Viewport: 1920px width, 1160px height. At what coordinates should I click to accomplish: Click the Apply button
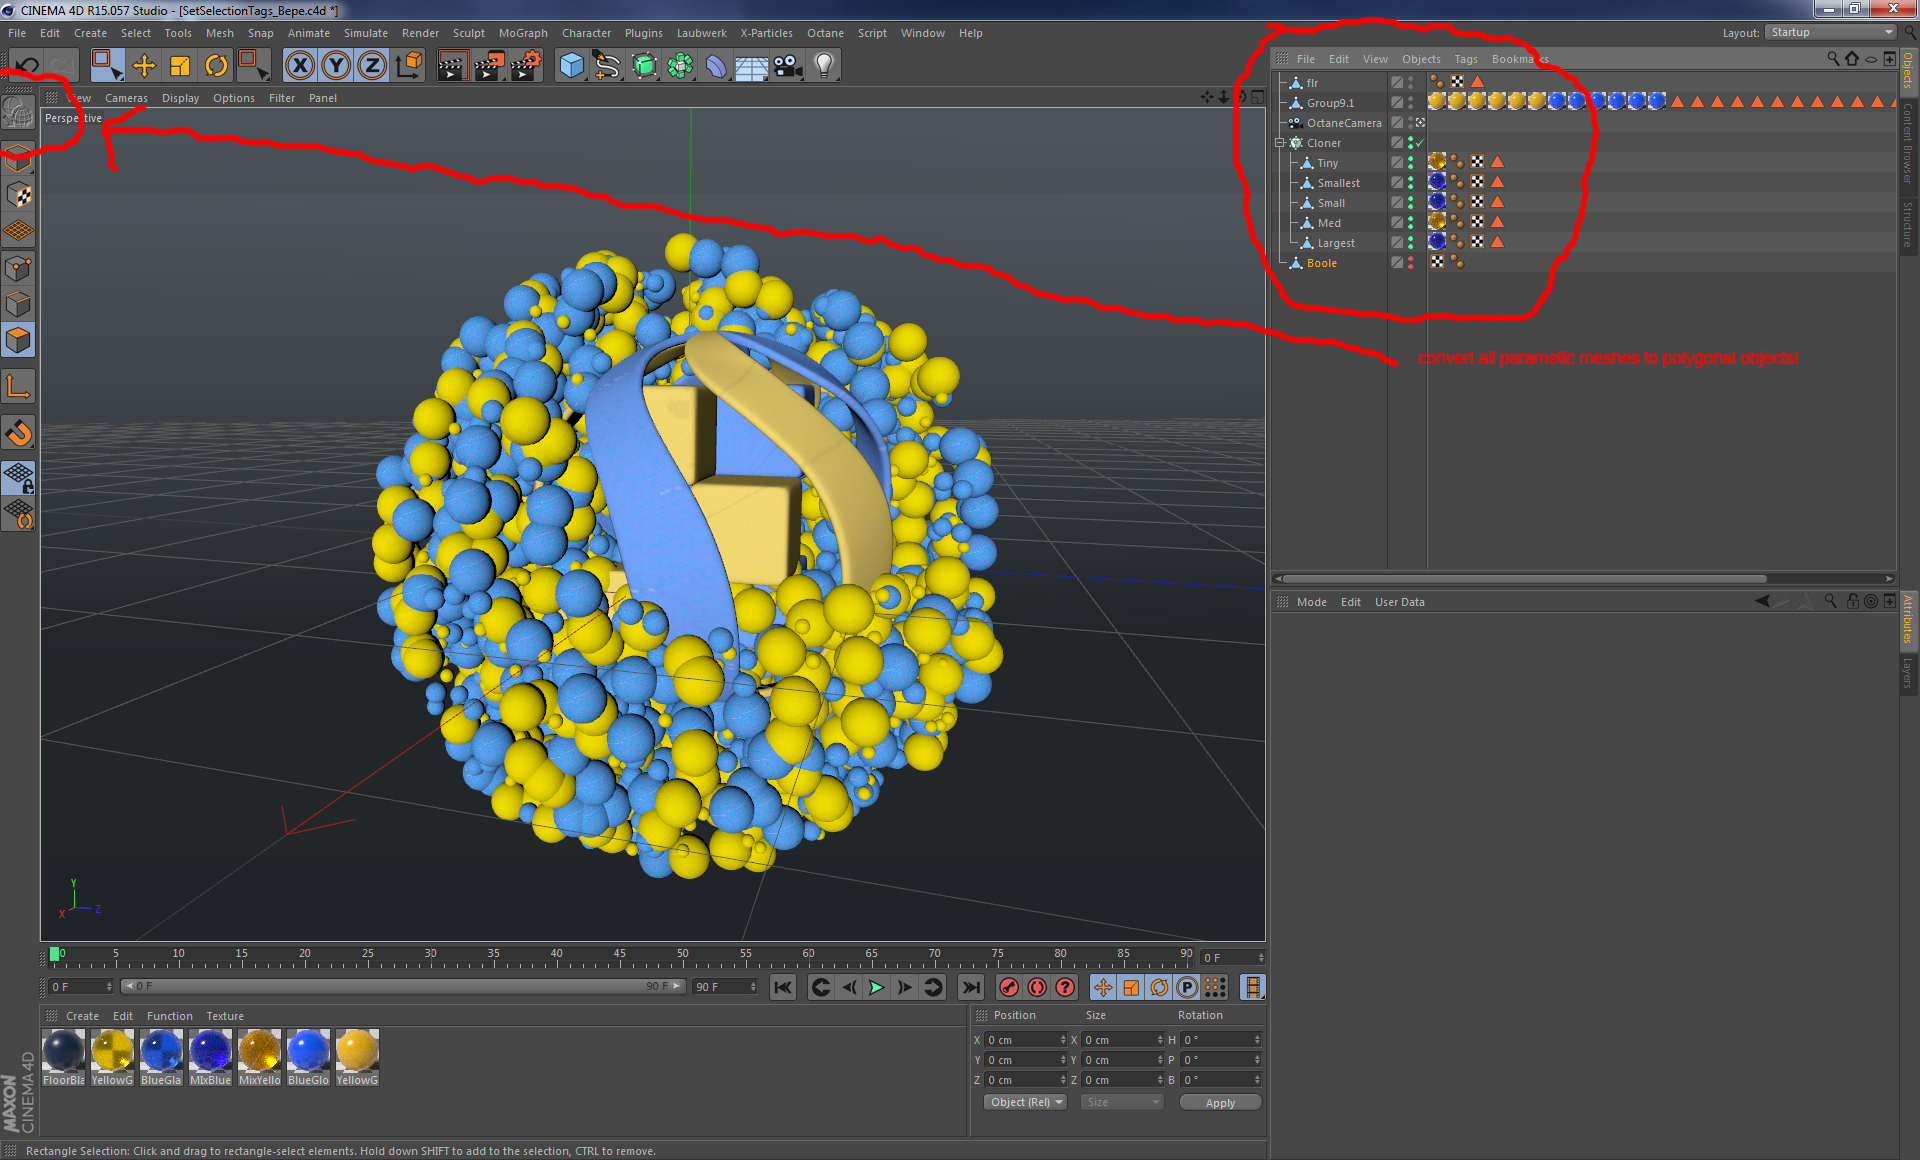pyautogui.click(x=1219, y=1102)
